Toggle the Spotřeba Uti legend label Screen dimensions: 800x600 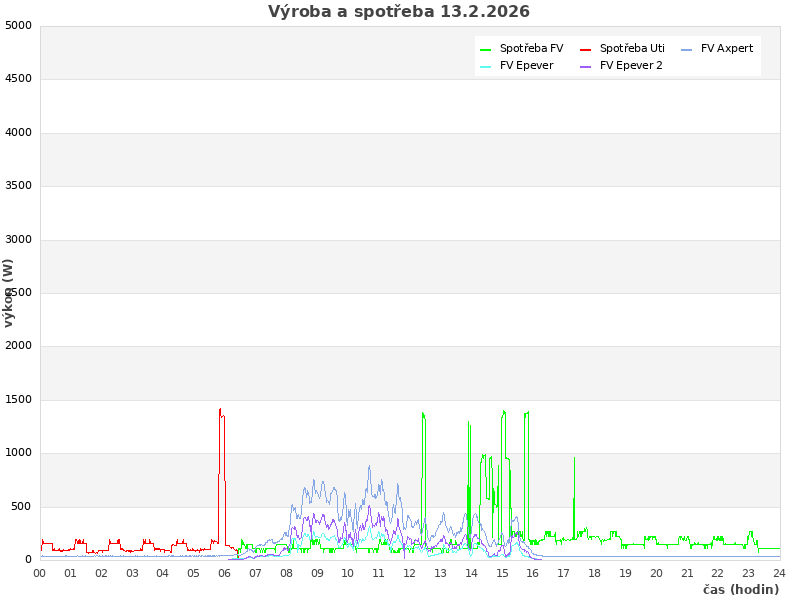pyautogui.click(x=632, y=48)
